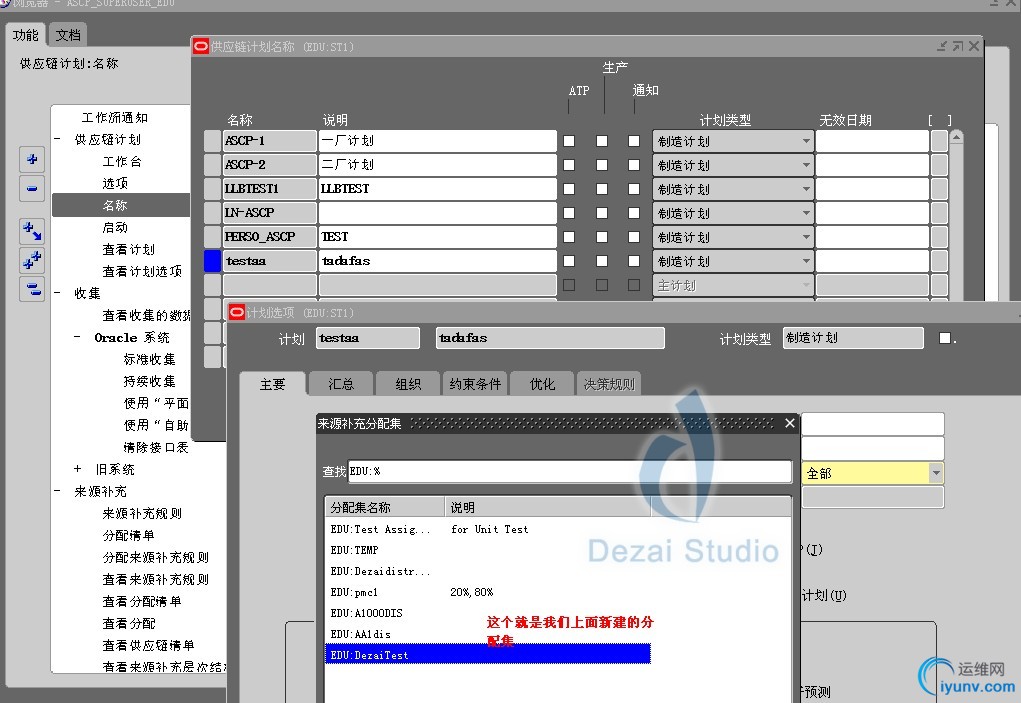Toggle 通知 checkbox for testaa row
The width and height of the screenshot is (1021, 703).
[x=634, y=261]
